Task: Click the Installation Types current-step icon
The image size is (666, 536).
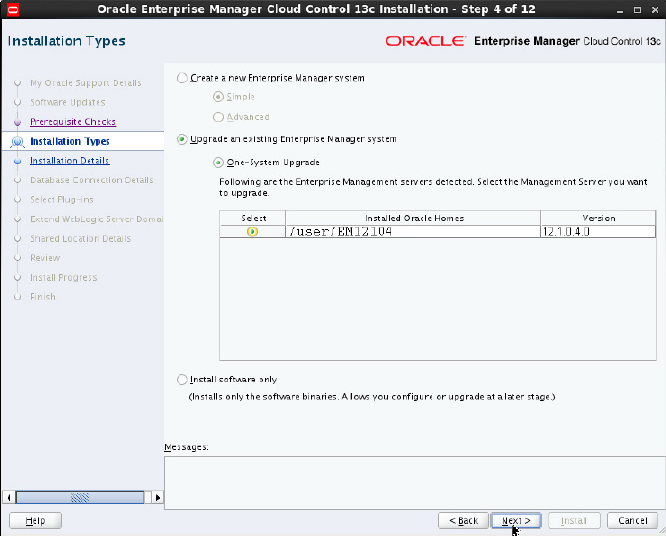Action: click(x=17, y=142)
